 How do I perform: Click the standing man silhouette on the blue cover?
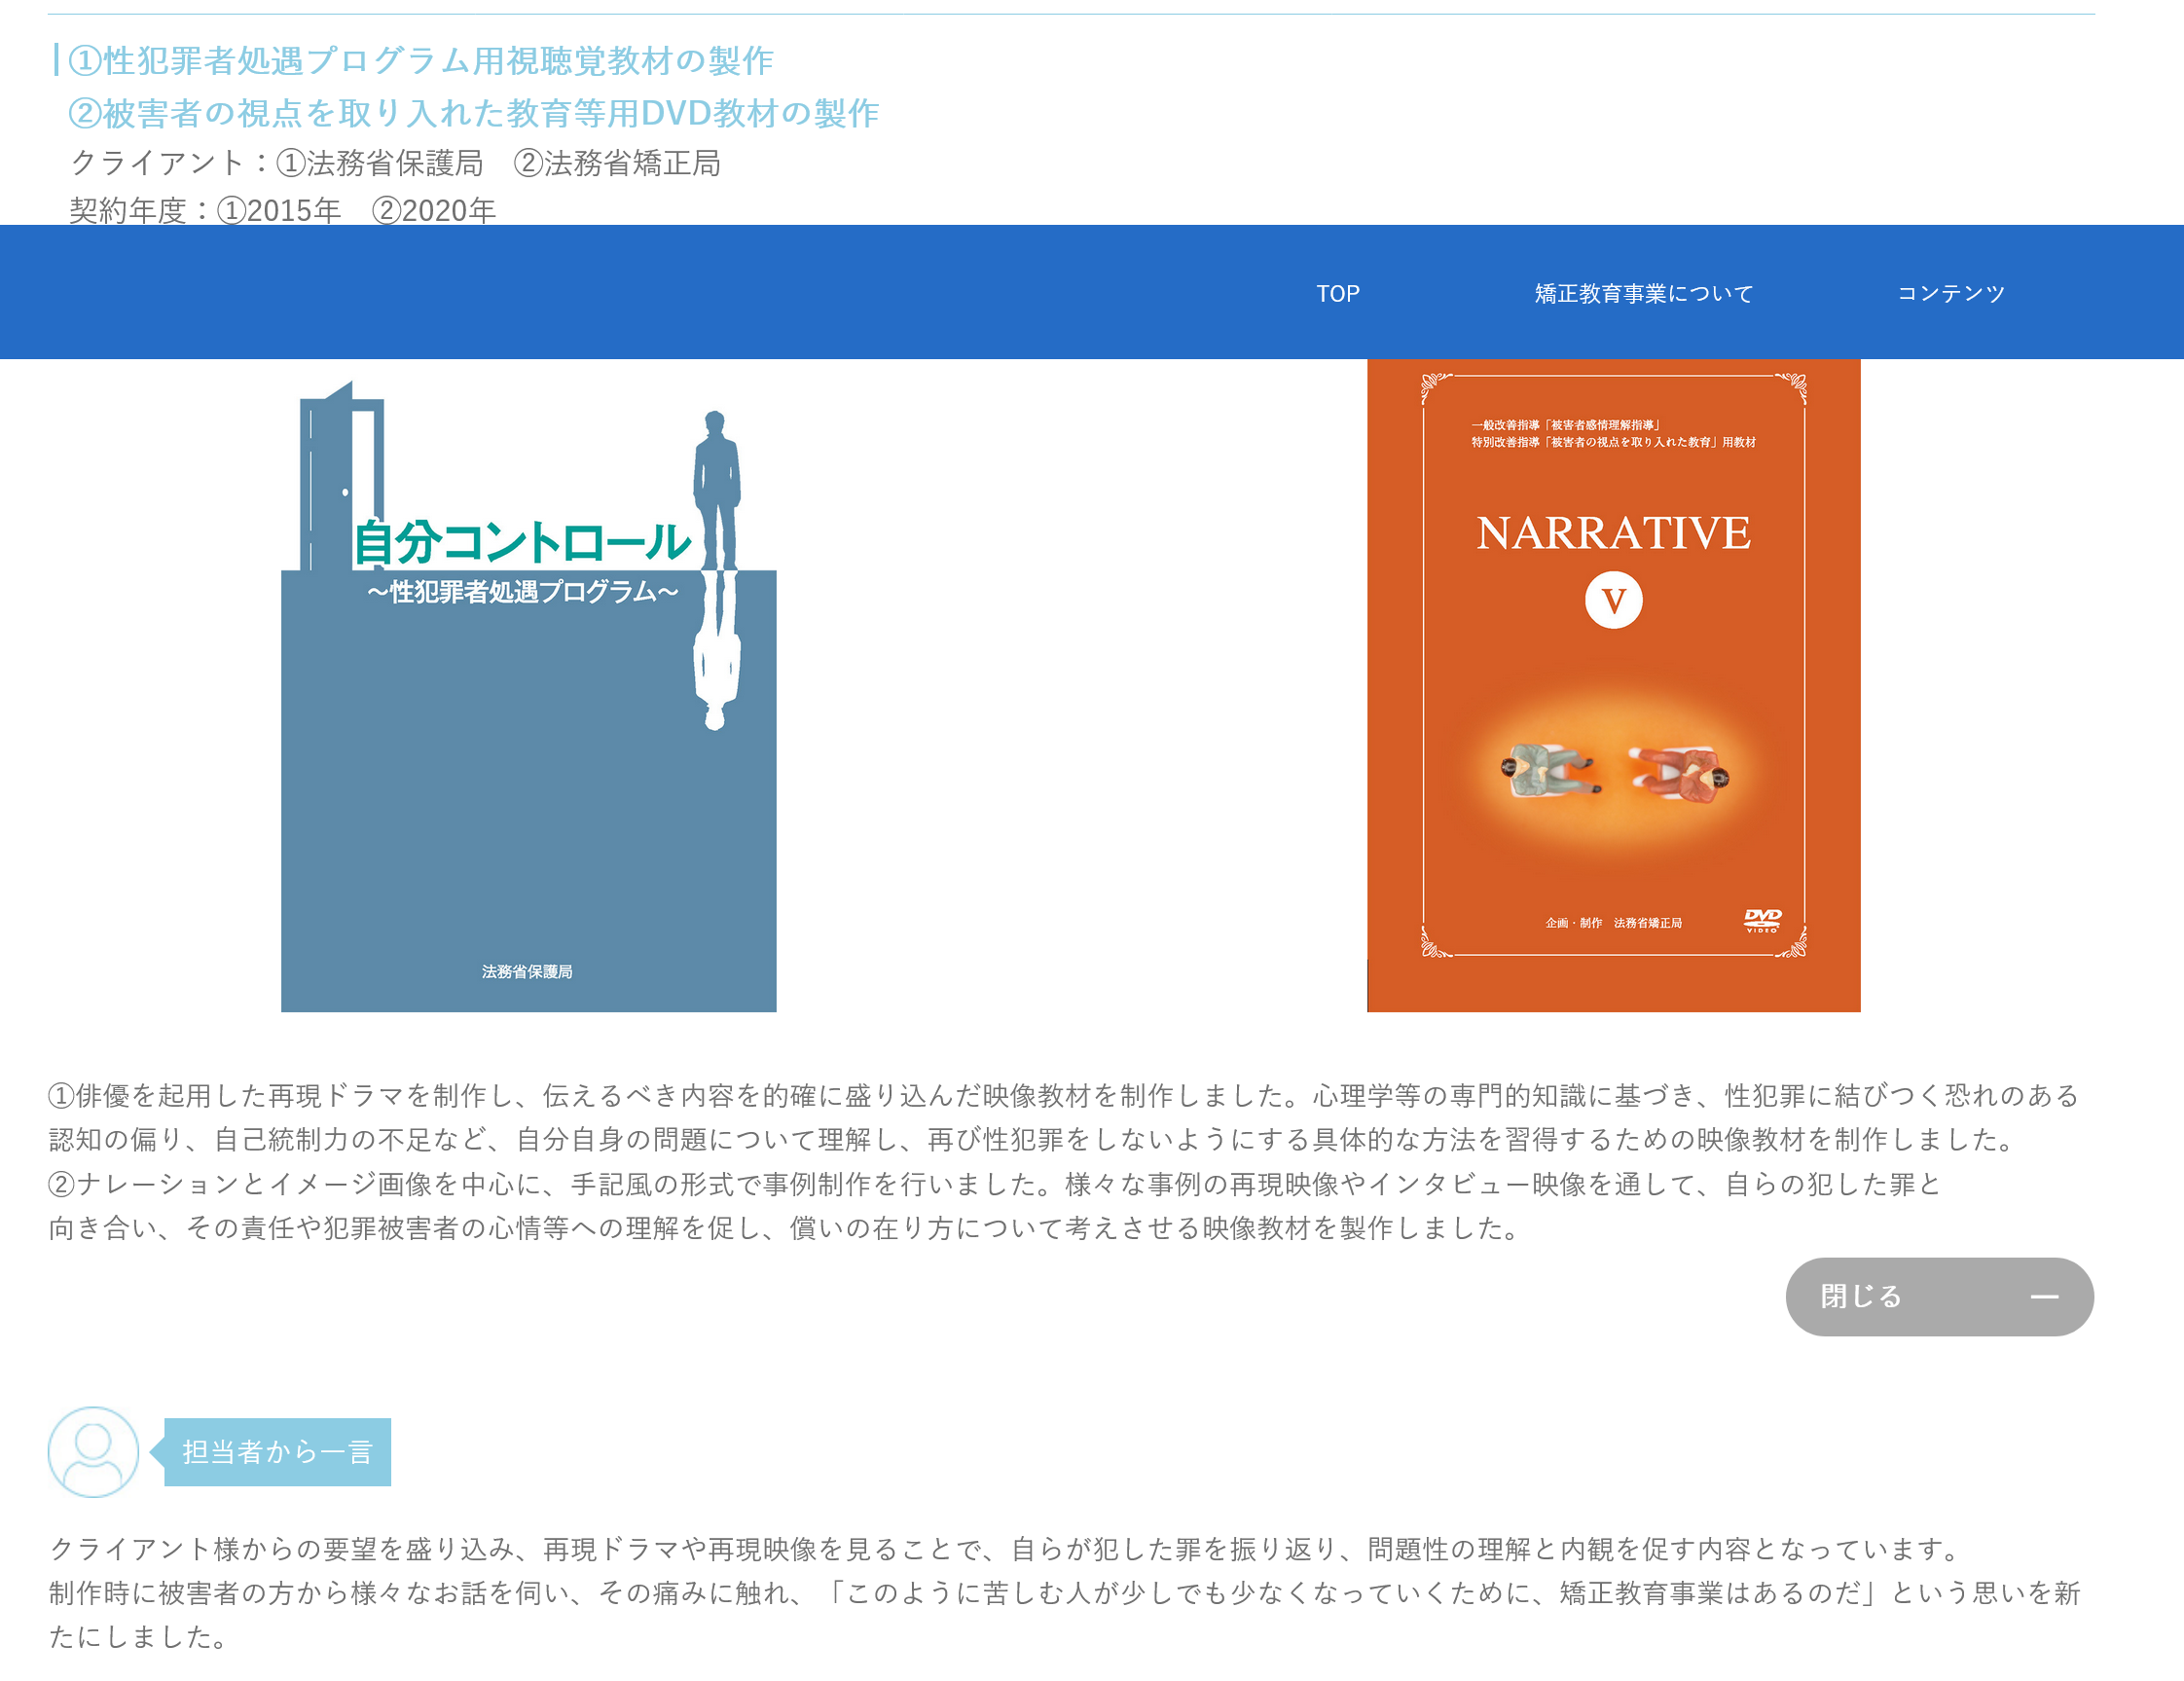pos(716,490)
